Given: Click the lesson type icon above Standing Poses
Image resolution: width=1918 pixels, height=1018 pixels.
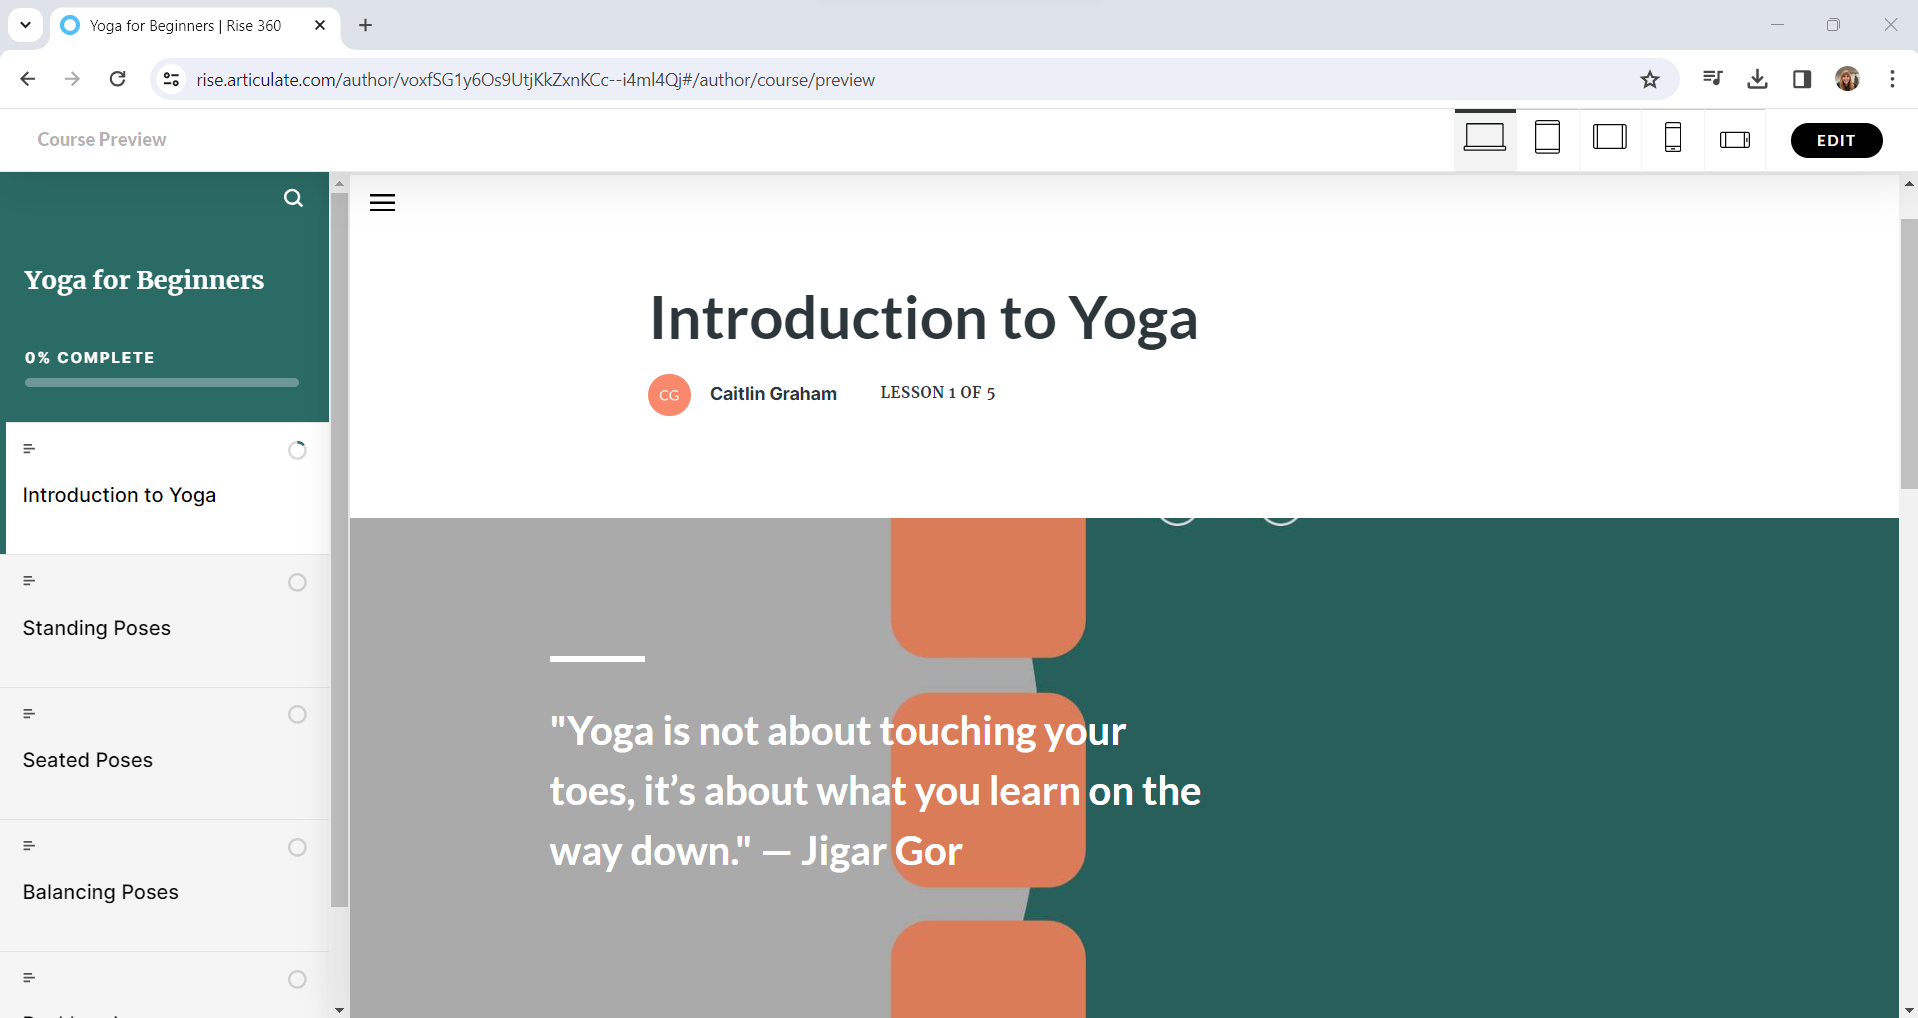Looking at the screenshot, I should 29,581.
